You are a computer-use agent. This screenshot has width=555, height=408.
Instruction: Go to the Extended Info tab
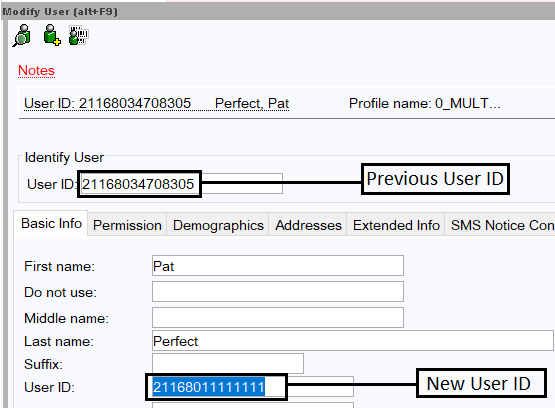(396, 225)
